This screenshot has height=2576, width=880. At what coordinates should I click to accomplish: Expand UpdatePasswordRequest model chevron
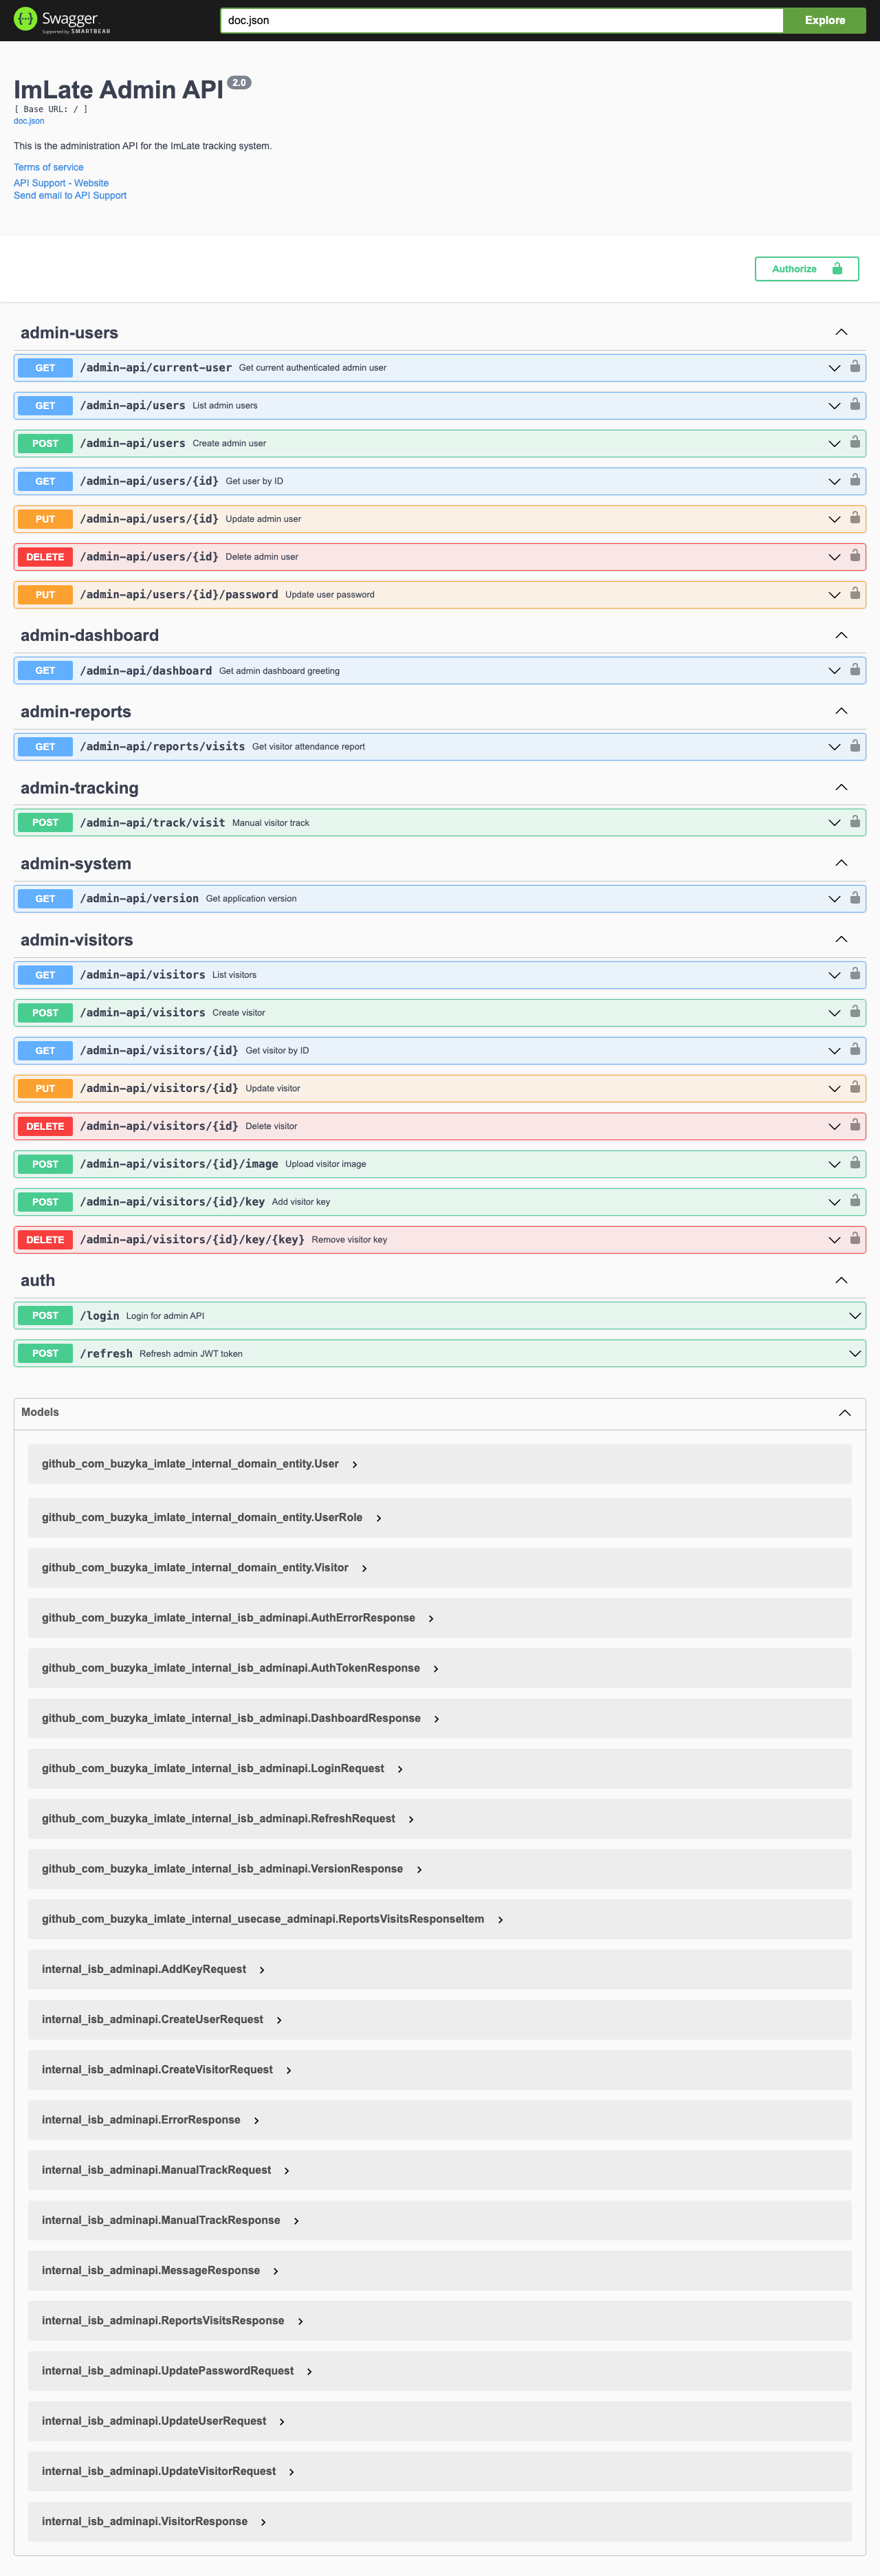pos(310,2372)
